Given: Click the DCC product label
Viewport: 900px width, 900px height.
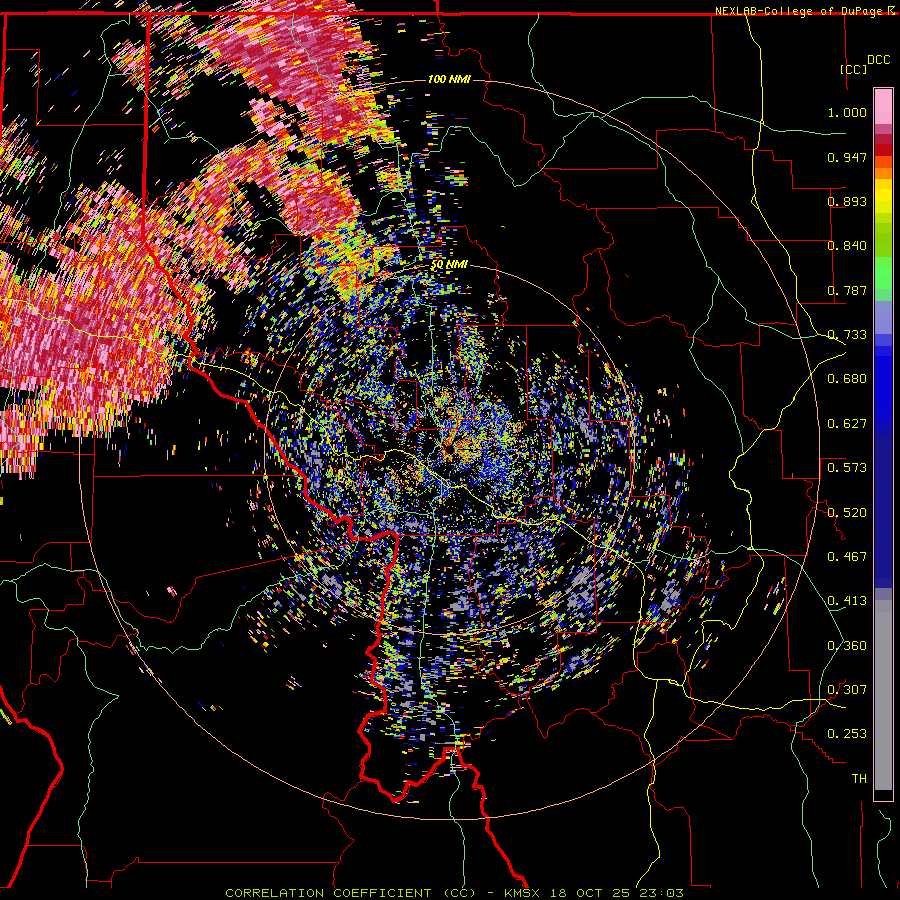Looking at the screenshot, I should pyautogui.click(x=878, y=60).
